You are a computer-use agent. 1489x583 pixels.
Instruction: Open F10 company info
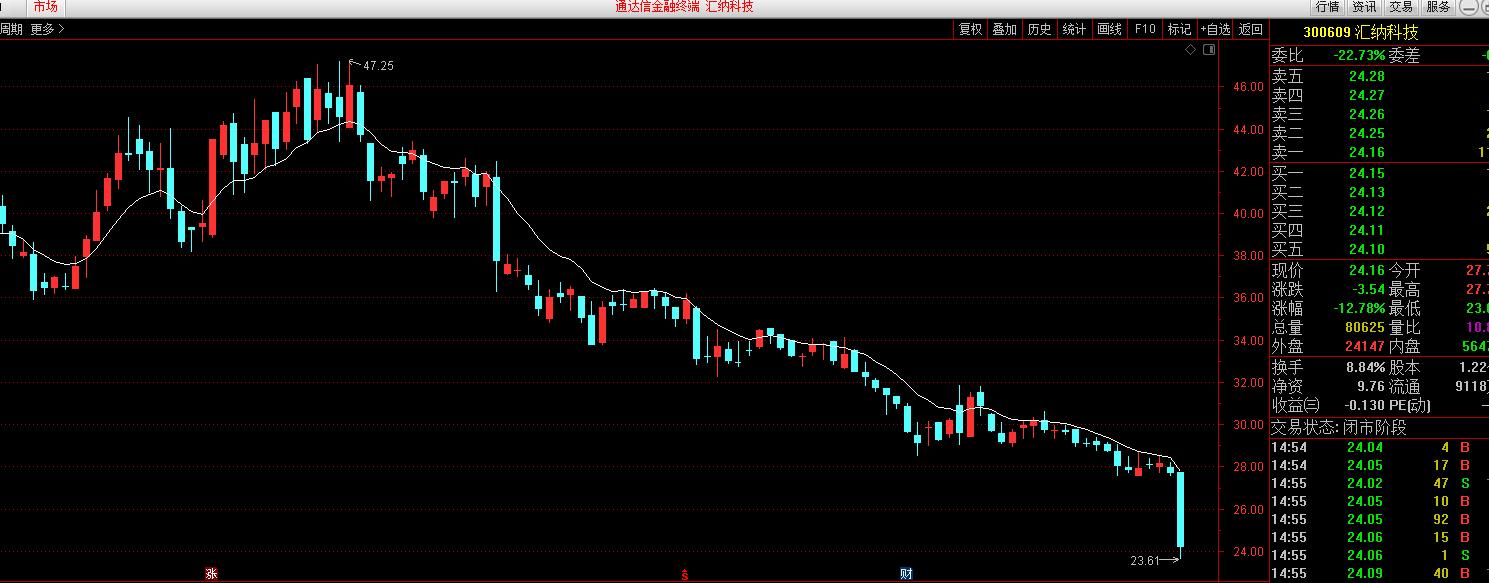pyautogui.click(x=1145, y=29)
